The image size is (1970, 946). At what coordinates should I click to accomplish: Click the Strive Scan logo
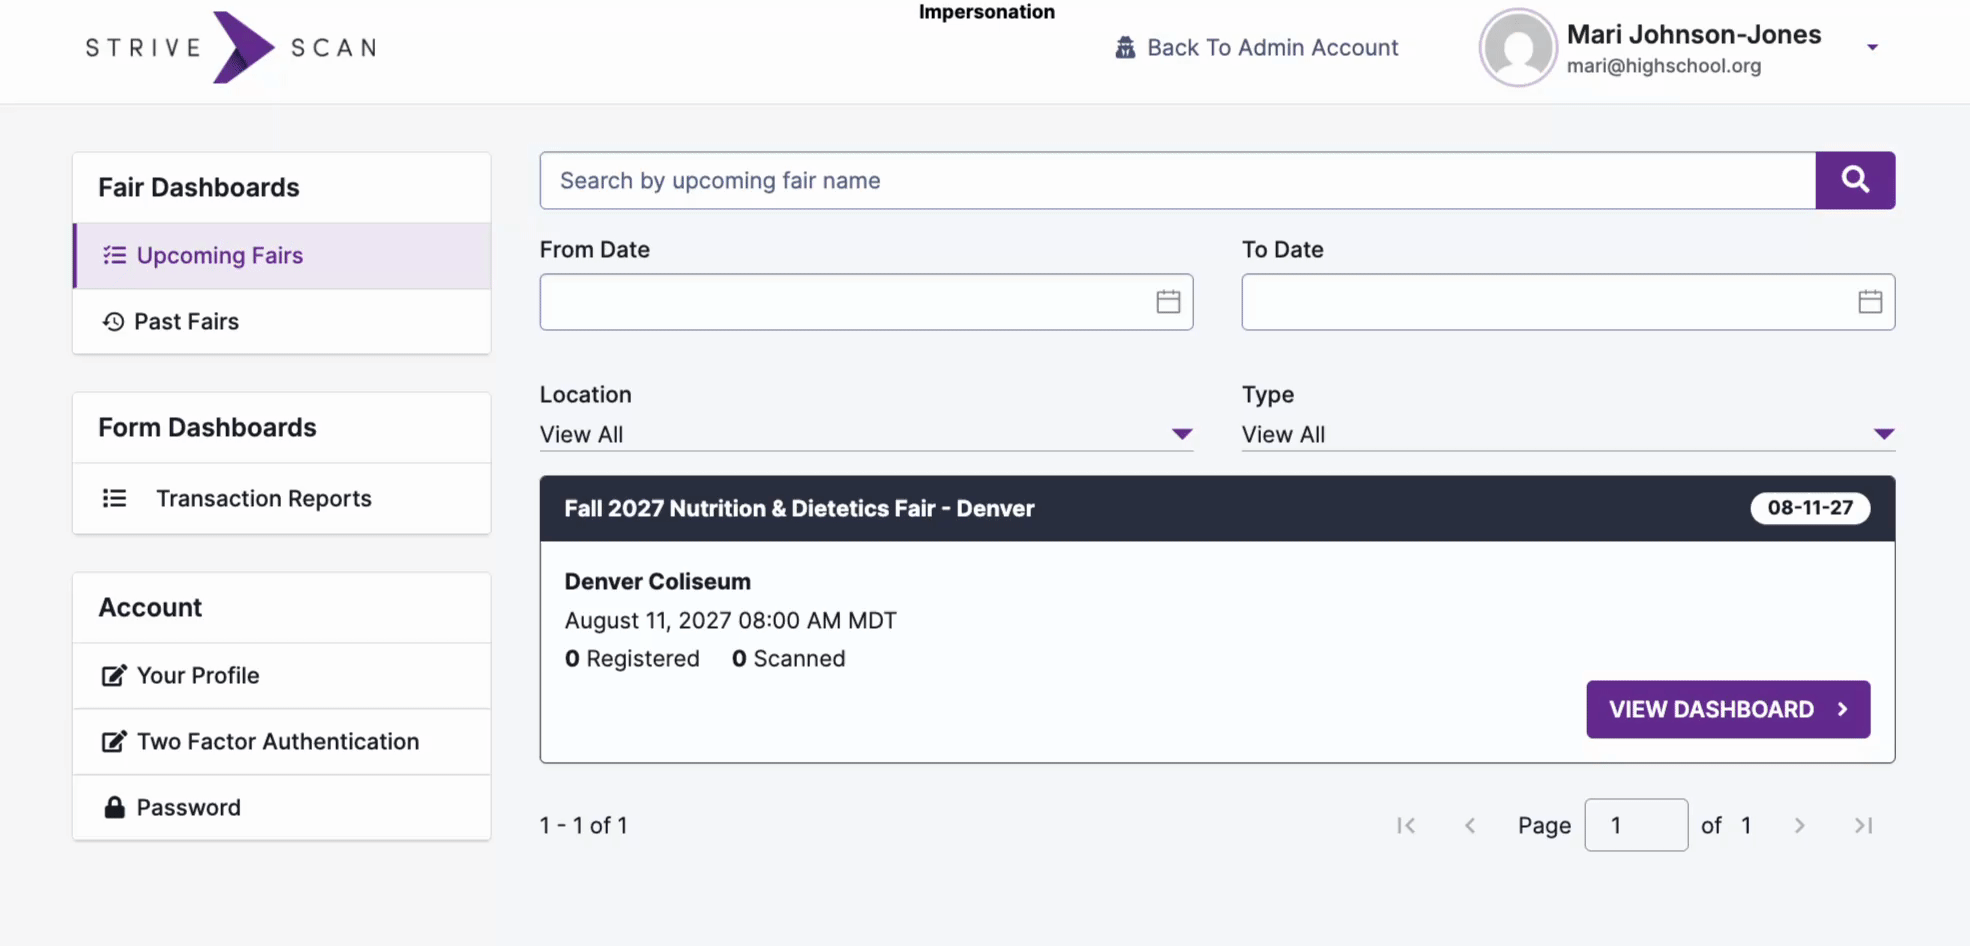tap(231, 47)
